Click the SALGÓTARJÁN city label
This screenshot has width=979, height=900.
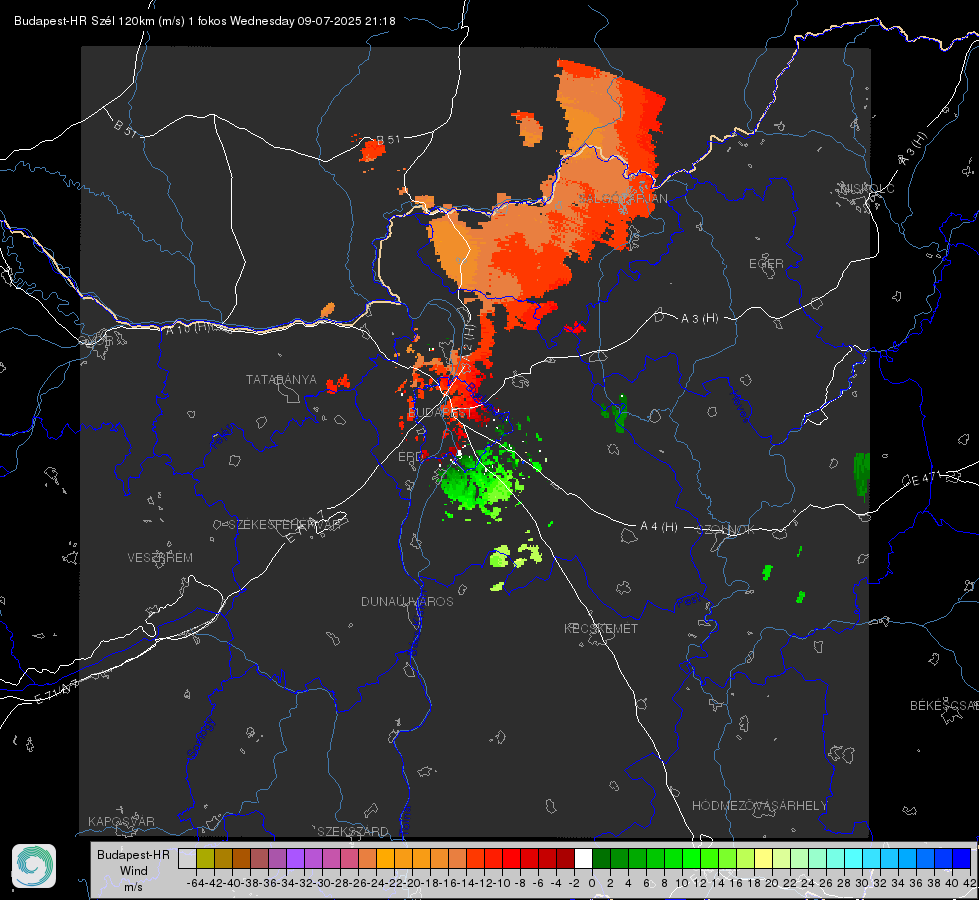point(622,199)
